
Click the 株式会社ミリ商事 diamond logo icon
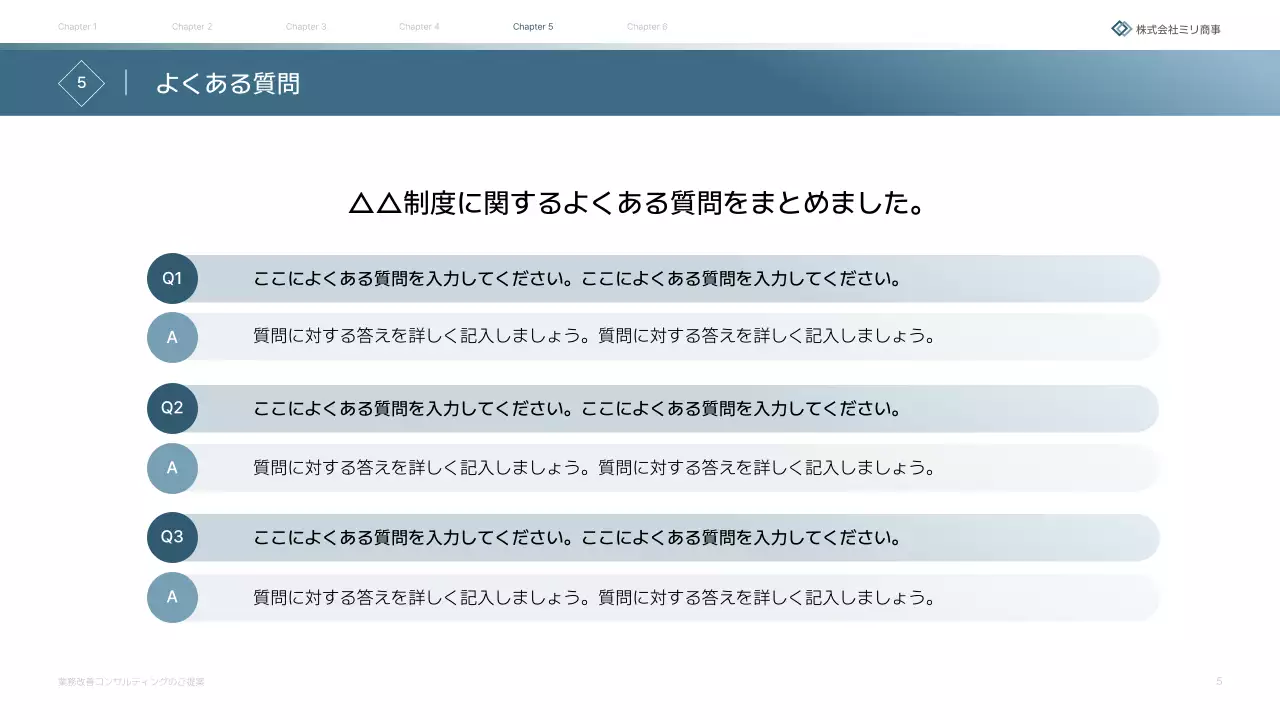1120,28
